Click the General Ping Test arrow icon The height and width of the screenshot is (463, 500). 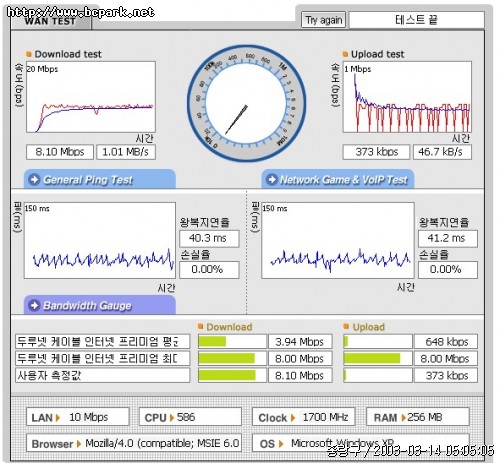coord(34,180)
